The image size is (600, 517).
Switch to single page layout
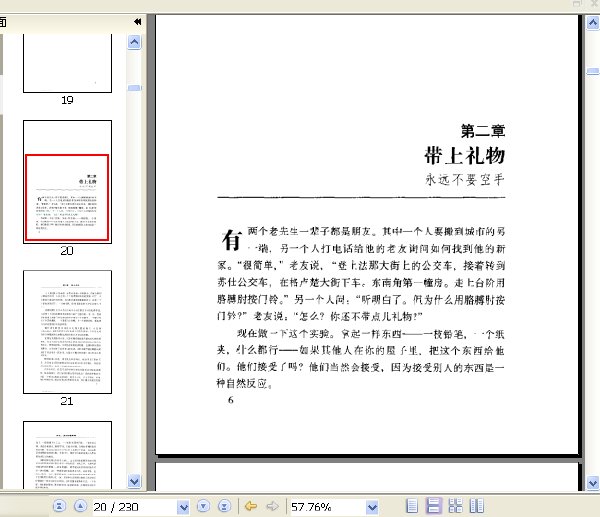tap(412, 506)
